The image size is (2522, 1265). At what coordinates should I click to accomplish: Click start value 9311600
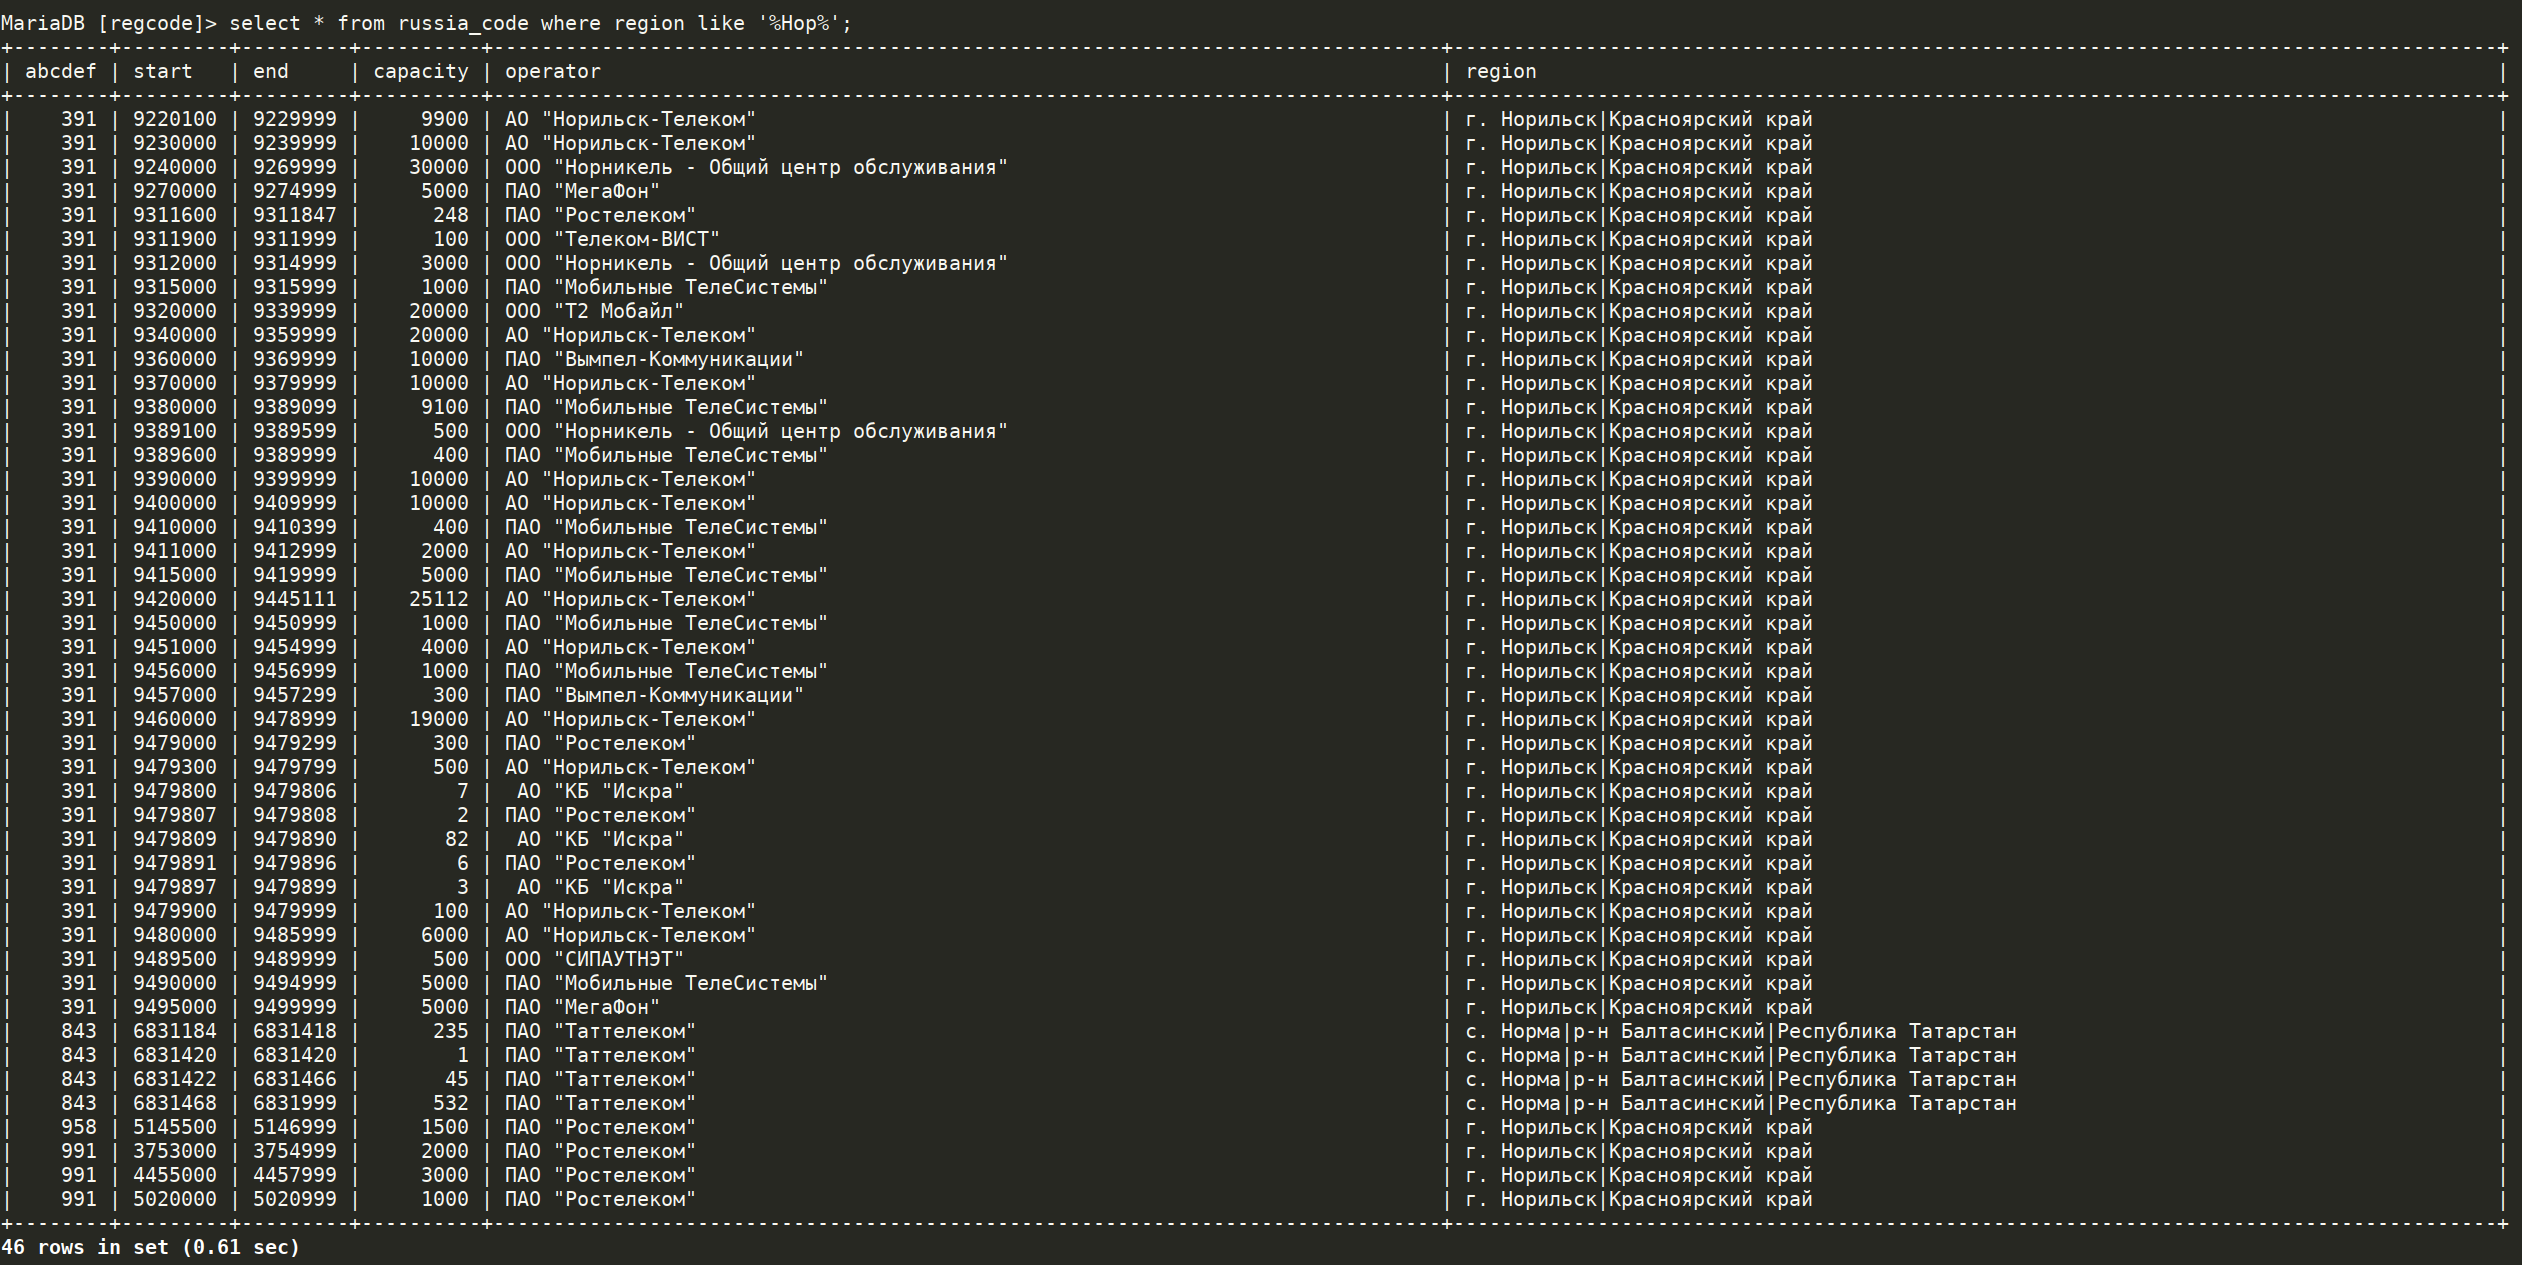(175, 215)
